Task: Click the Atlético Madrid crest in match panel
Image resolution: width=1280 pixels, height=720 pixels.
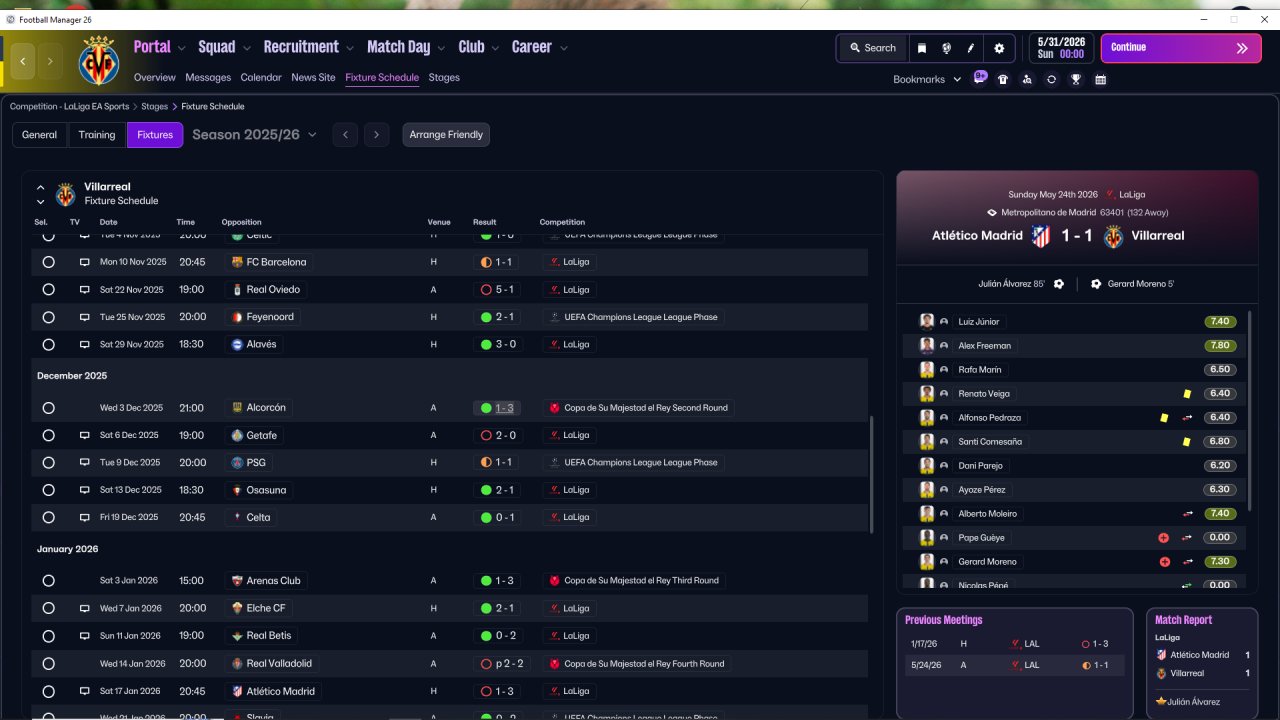Action: (1041, 236)
